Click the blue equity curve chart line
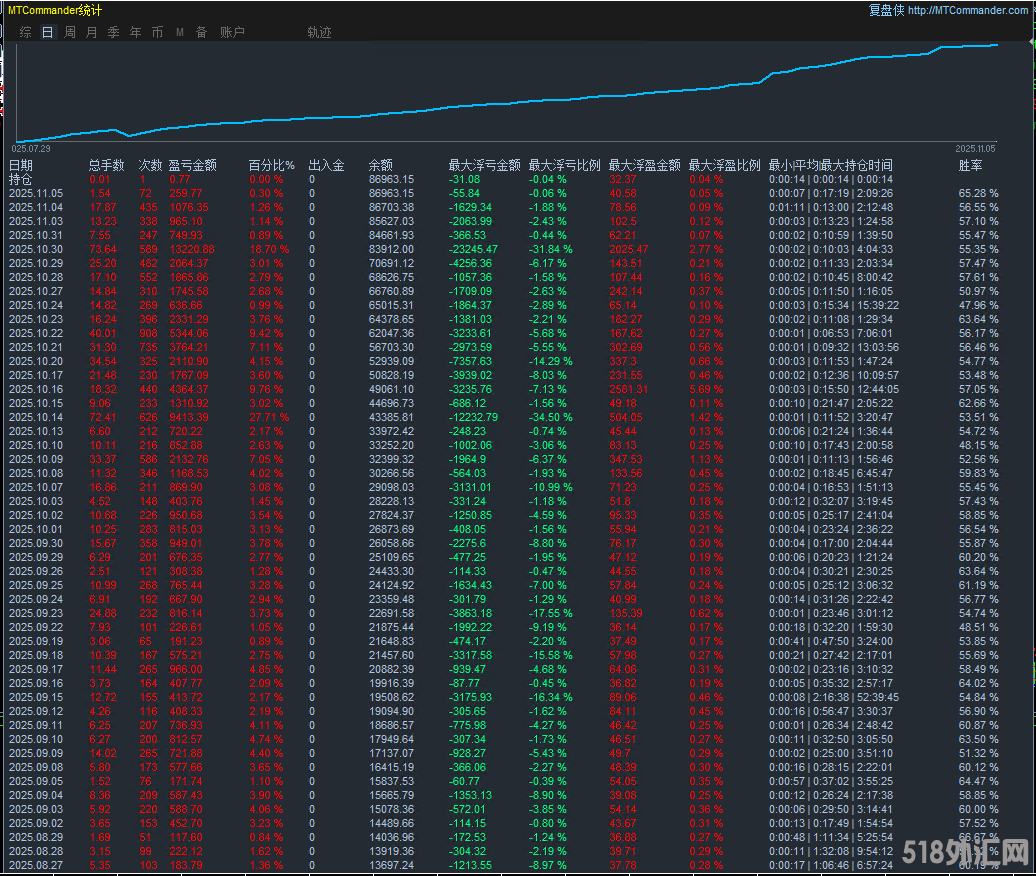Screen dimensions: 1036x876 (x=500, y=103)
